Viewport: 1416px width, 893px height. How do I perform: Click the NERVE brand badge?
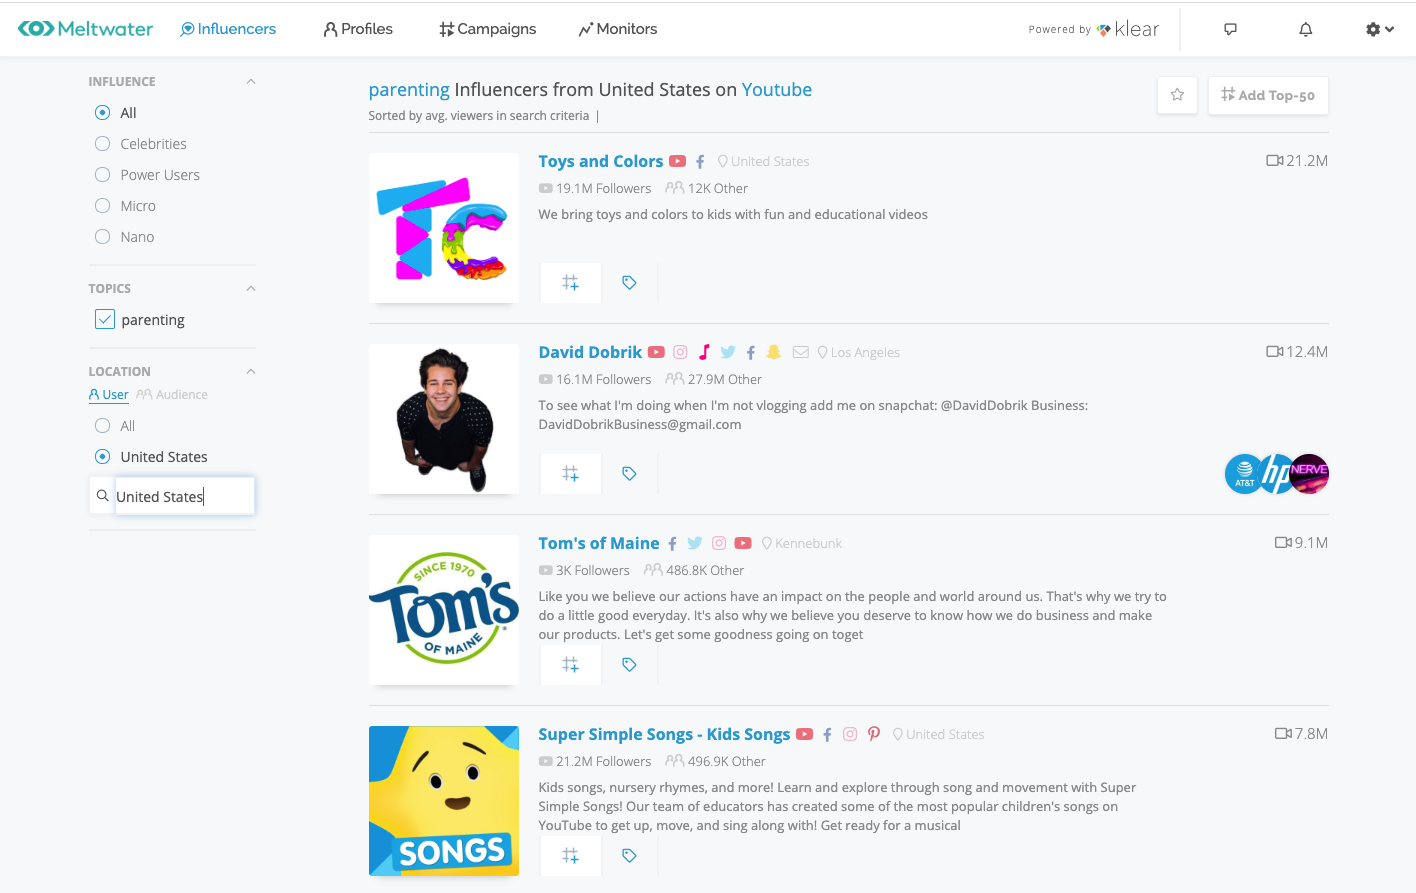[1309, 474]
